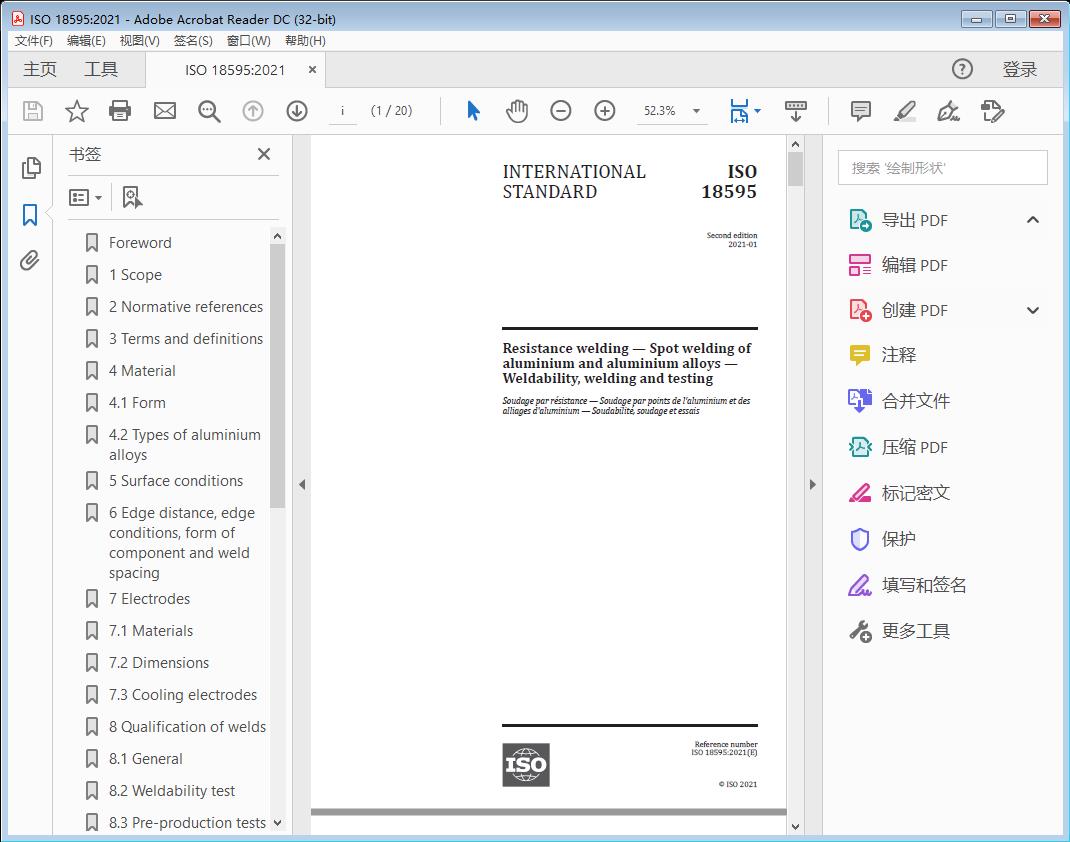Click the tools search field
The height and width of the screenshot is (842, 1070).
coord(942,168)
